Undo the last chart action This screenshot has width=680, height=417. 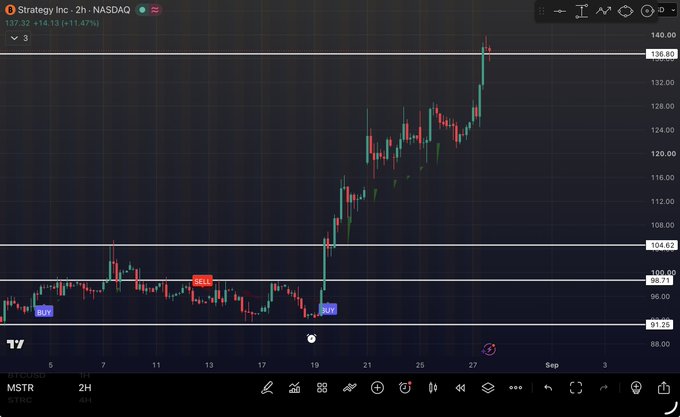coord(548,388)
